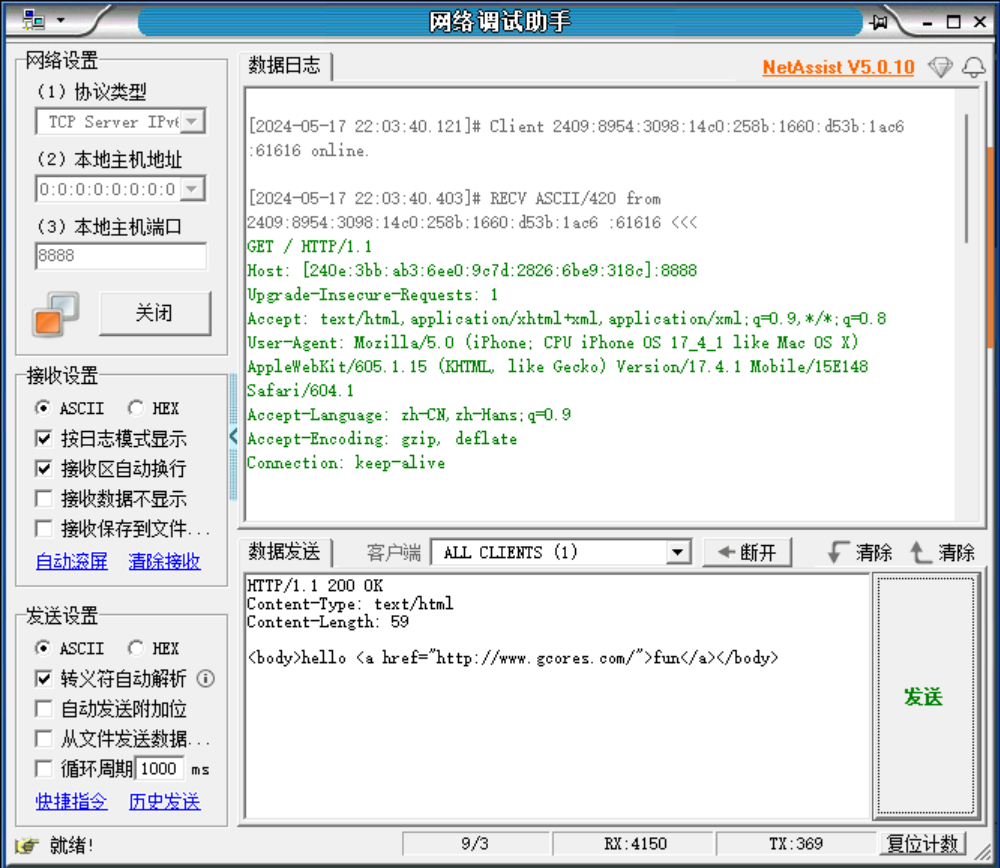
Task: Open the ALL CLIENTS dropdown
Action: click(679, 553)
